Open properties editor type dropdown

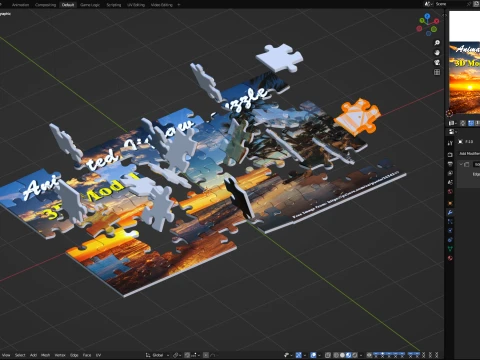pos(453,132)
